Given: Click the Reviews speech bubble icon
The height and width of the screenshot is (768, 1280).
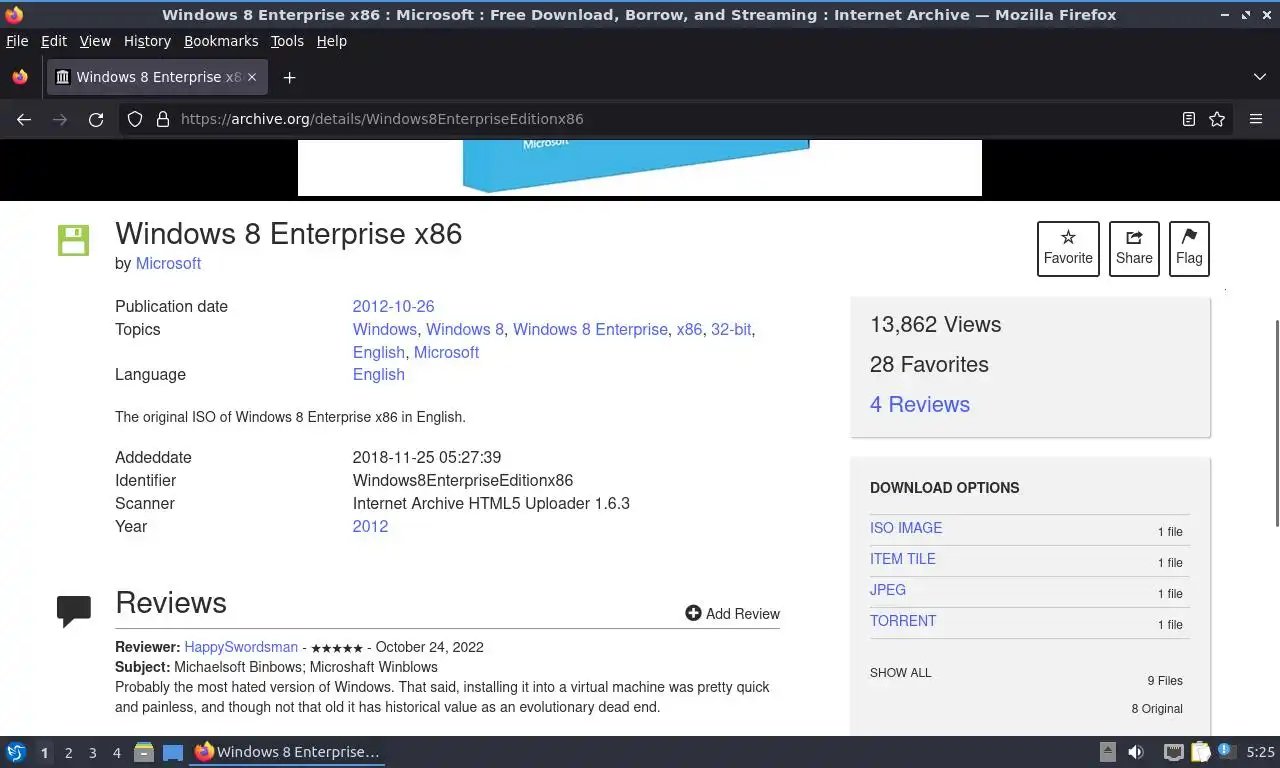Looking at the screenshot, I should 74,610.
